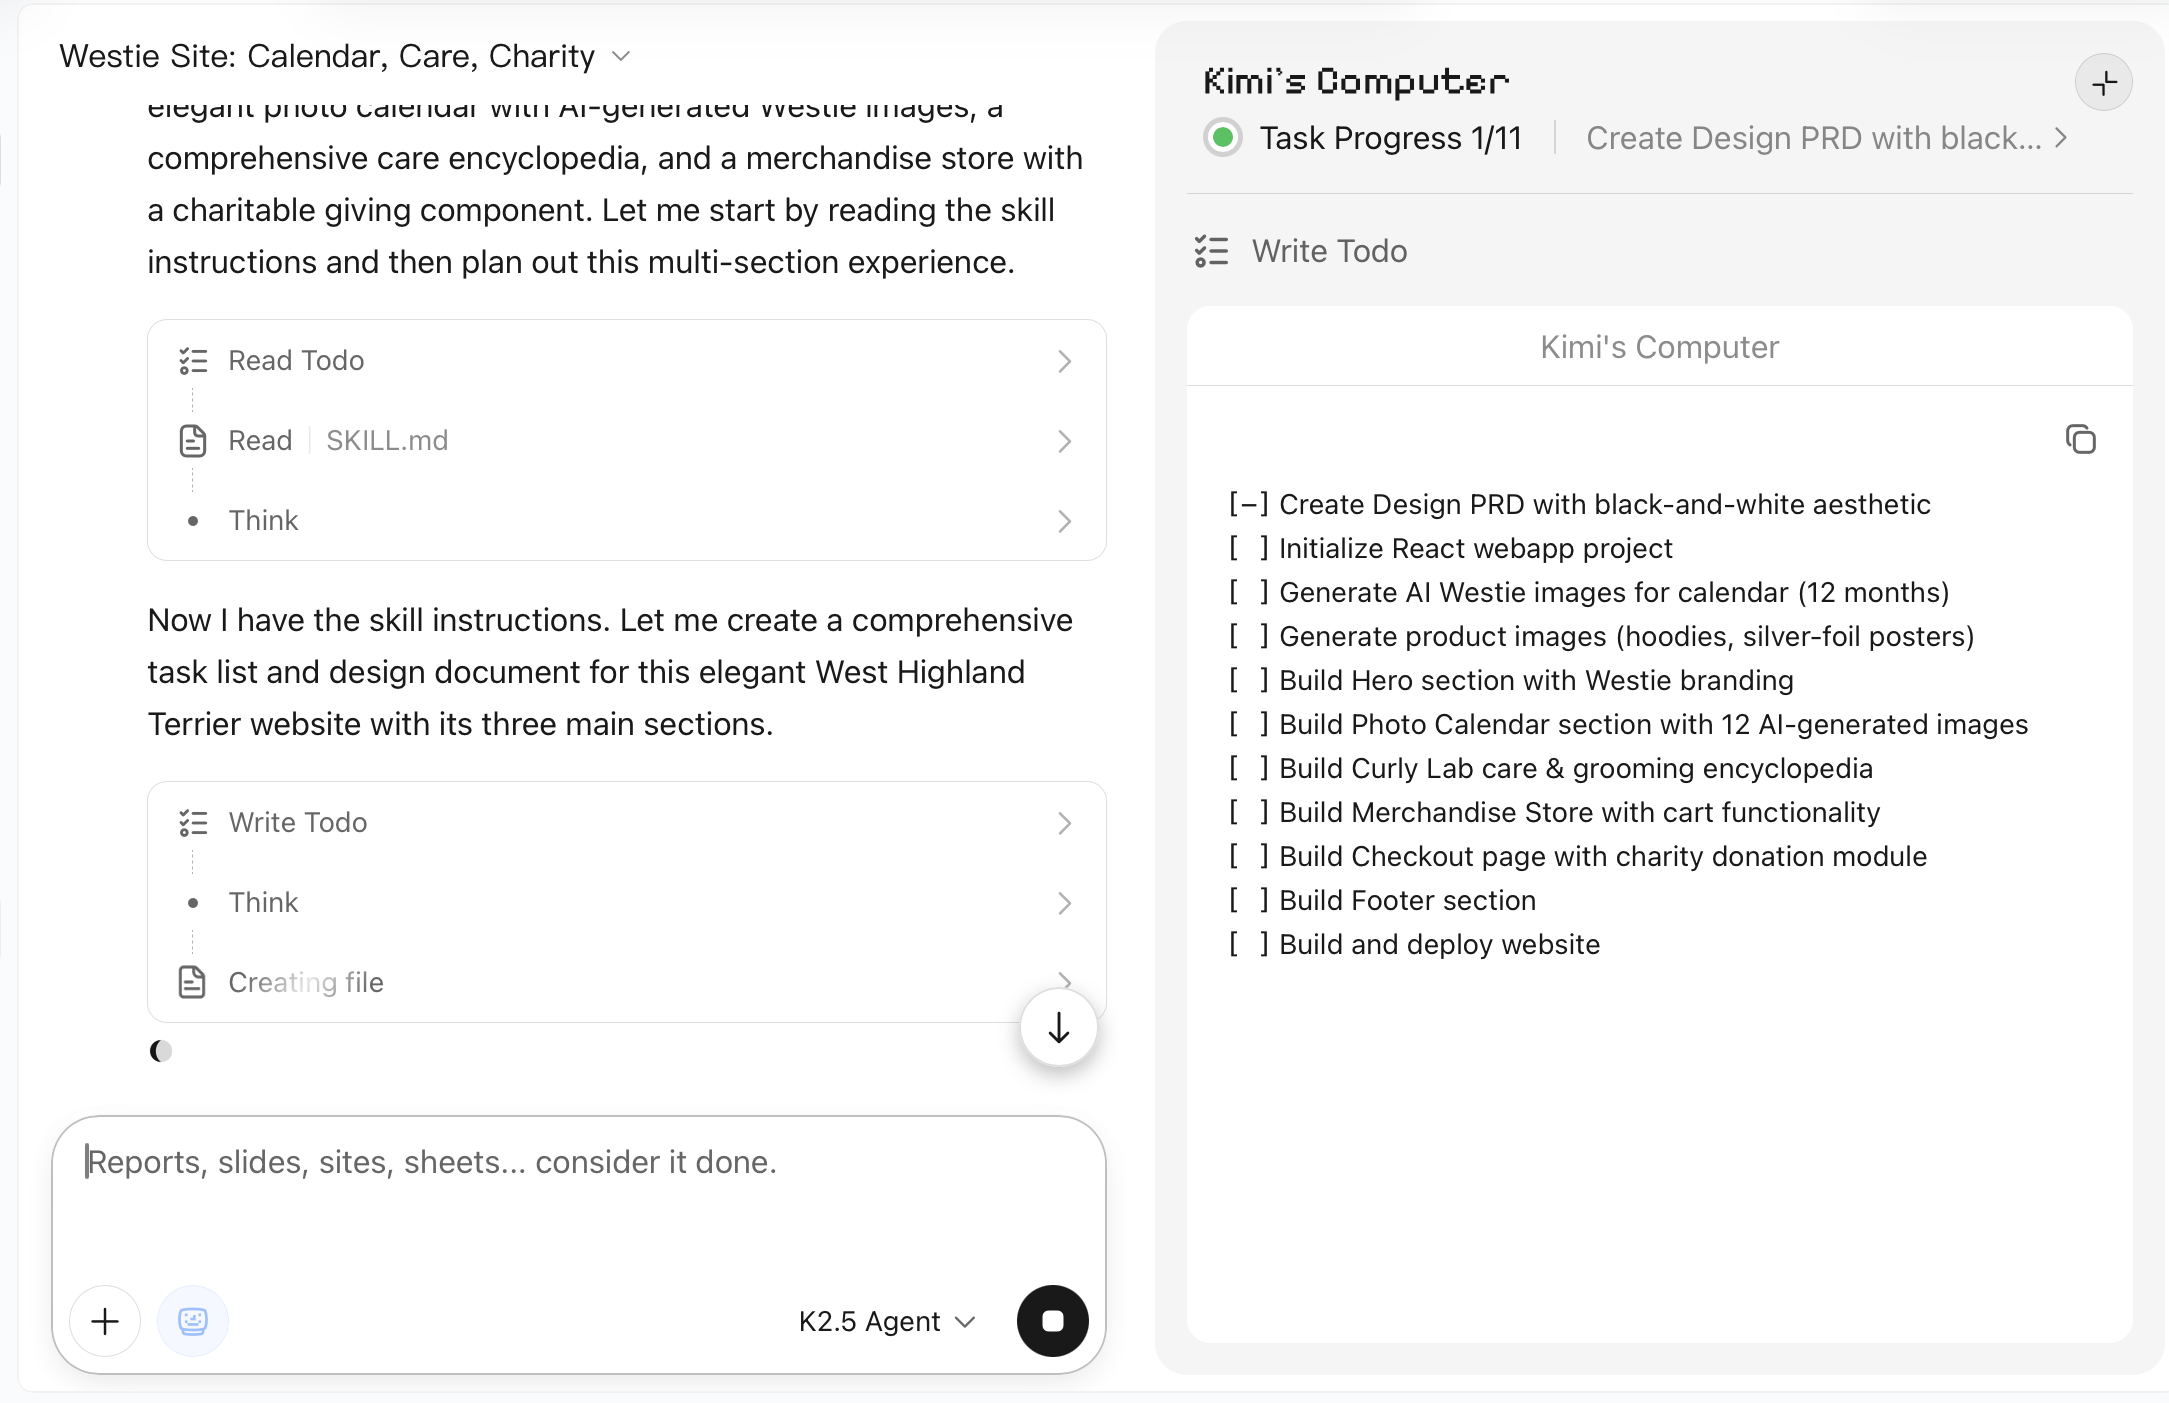
Task: Click the scroll-to-bottom arrow button
Action: pos(1058,1028)
